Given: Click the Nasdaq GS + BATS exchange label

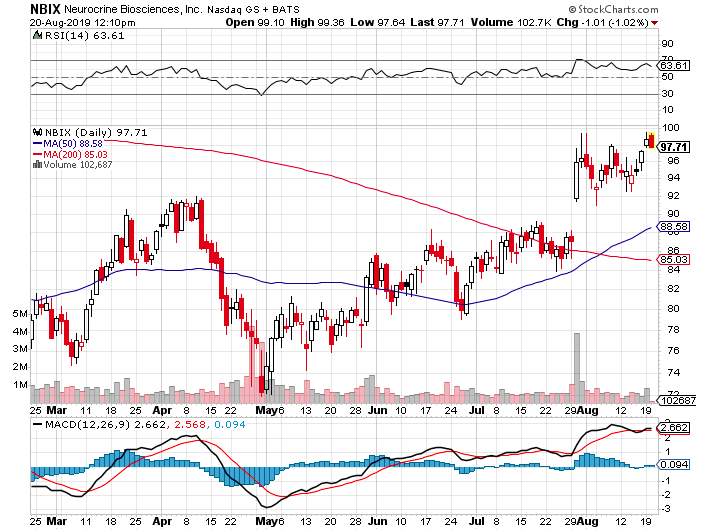Looking at the screenshot, I should pos(253,9).
